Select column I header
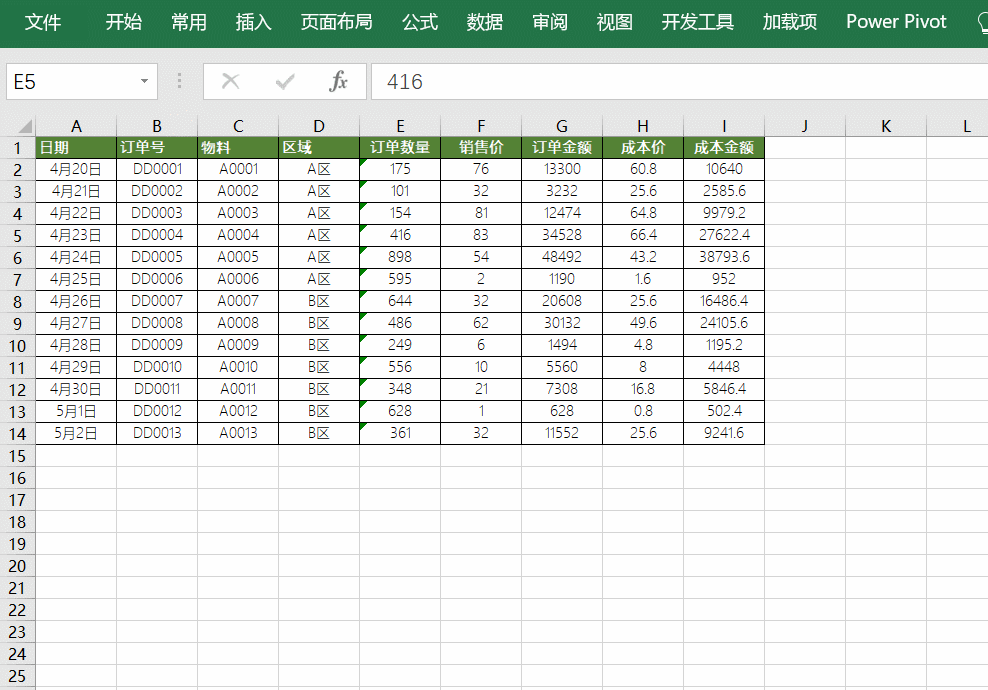The height and width of the screenshot is (690, 988). pyautogui.click(x=724, y=126)
